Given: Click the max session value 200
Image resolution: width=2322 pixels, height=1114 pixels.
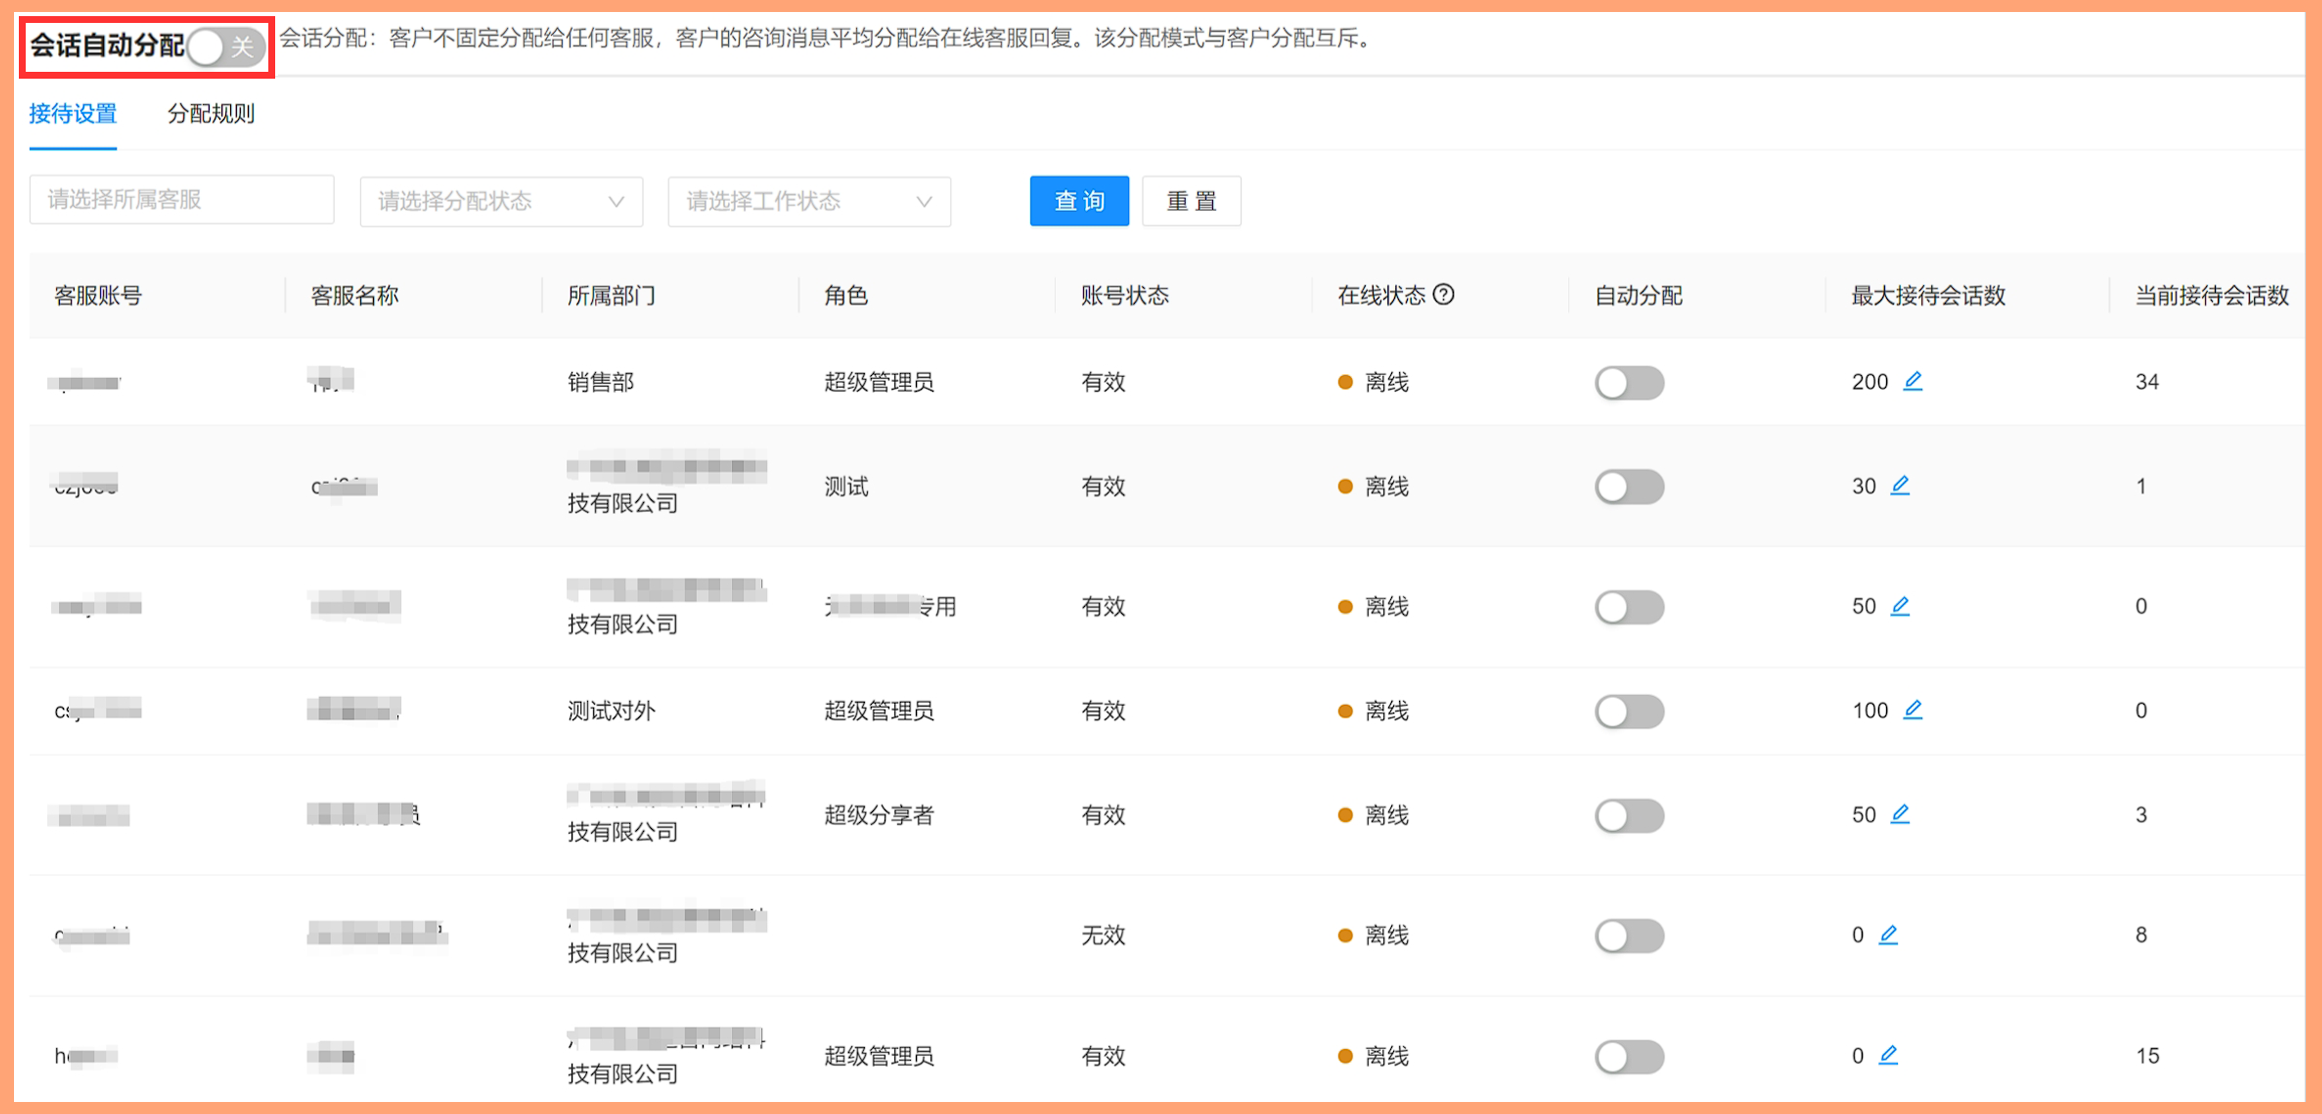Looking at the screenshot, I should point(1870,382).
